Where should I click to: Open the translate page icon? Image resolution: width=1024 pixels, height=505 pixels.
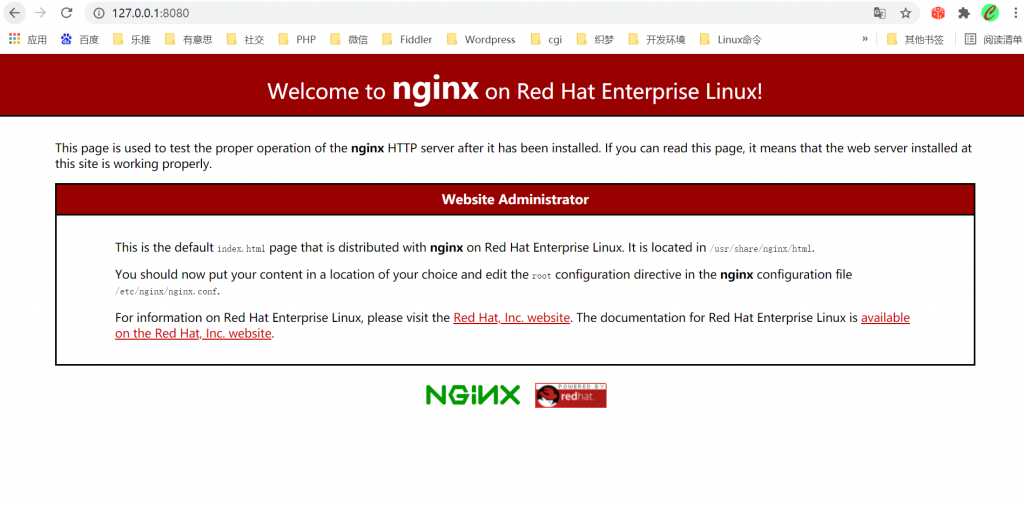[x=880, y=12]
